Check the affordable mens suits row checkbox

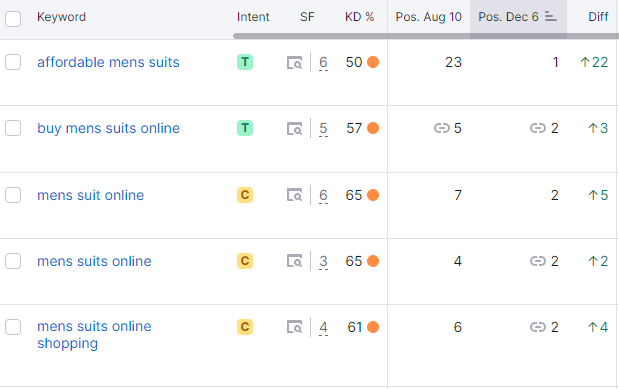(x=13, y=62)
